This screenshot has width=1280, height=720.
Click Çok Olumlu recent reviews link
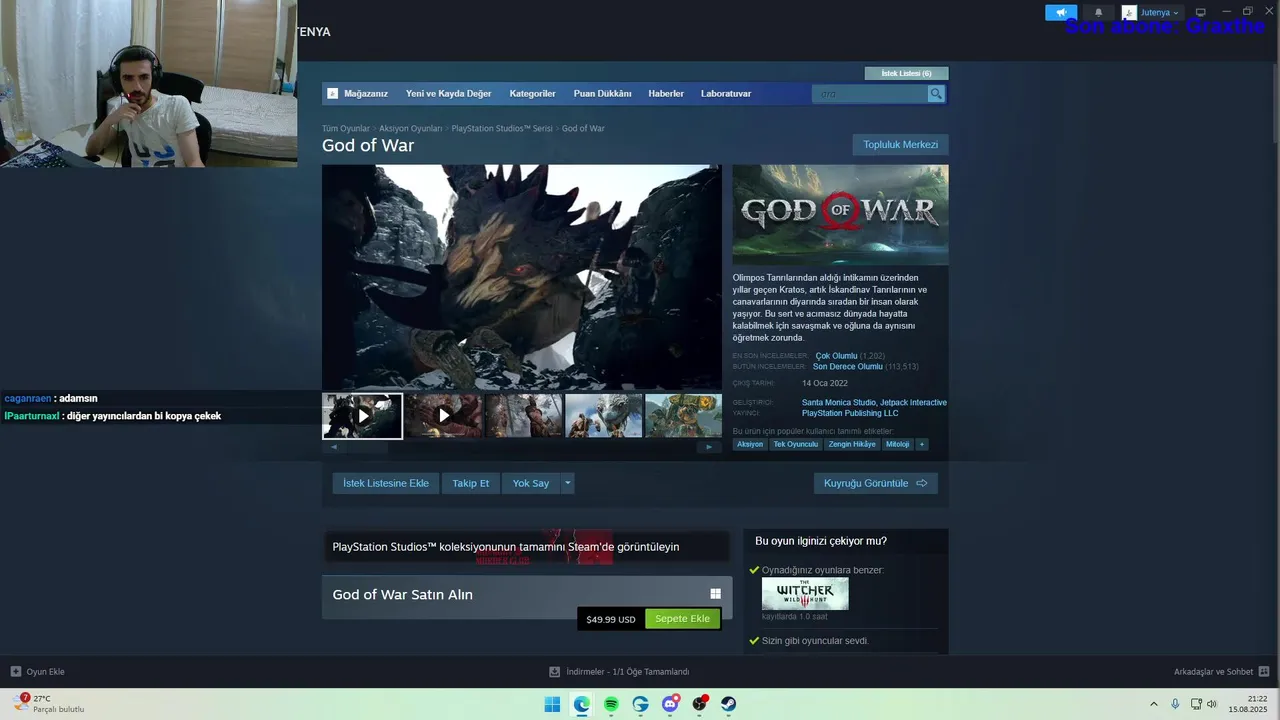point(836,356)
